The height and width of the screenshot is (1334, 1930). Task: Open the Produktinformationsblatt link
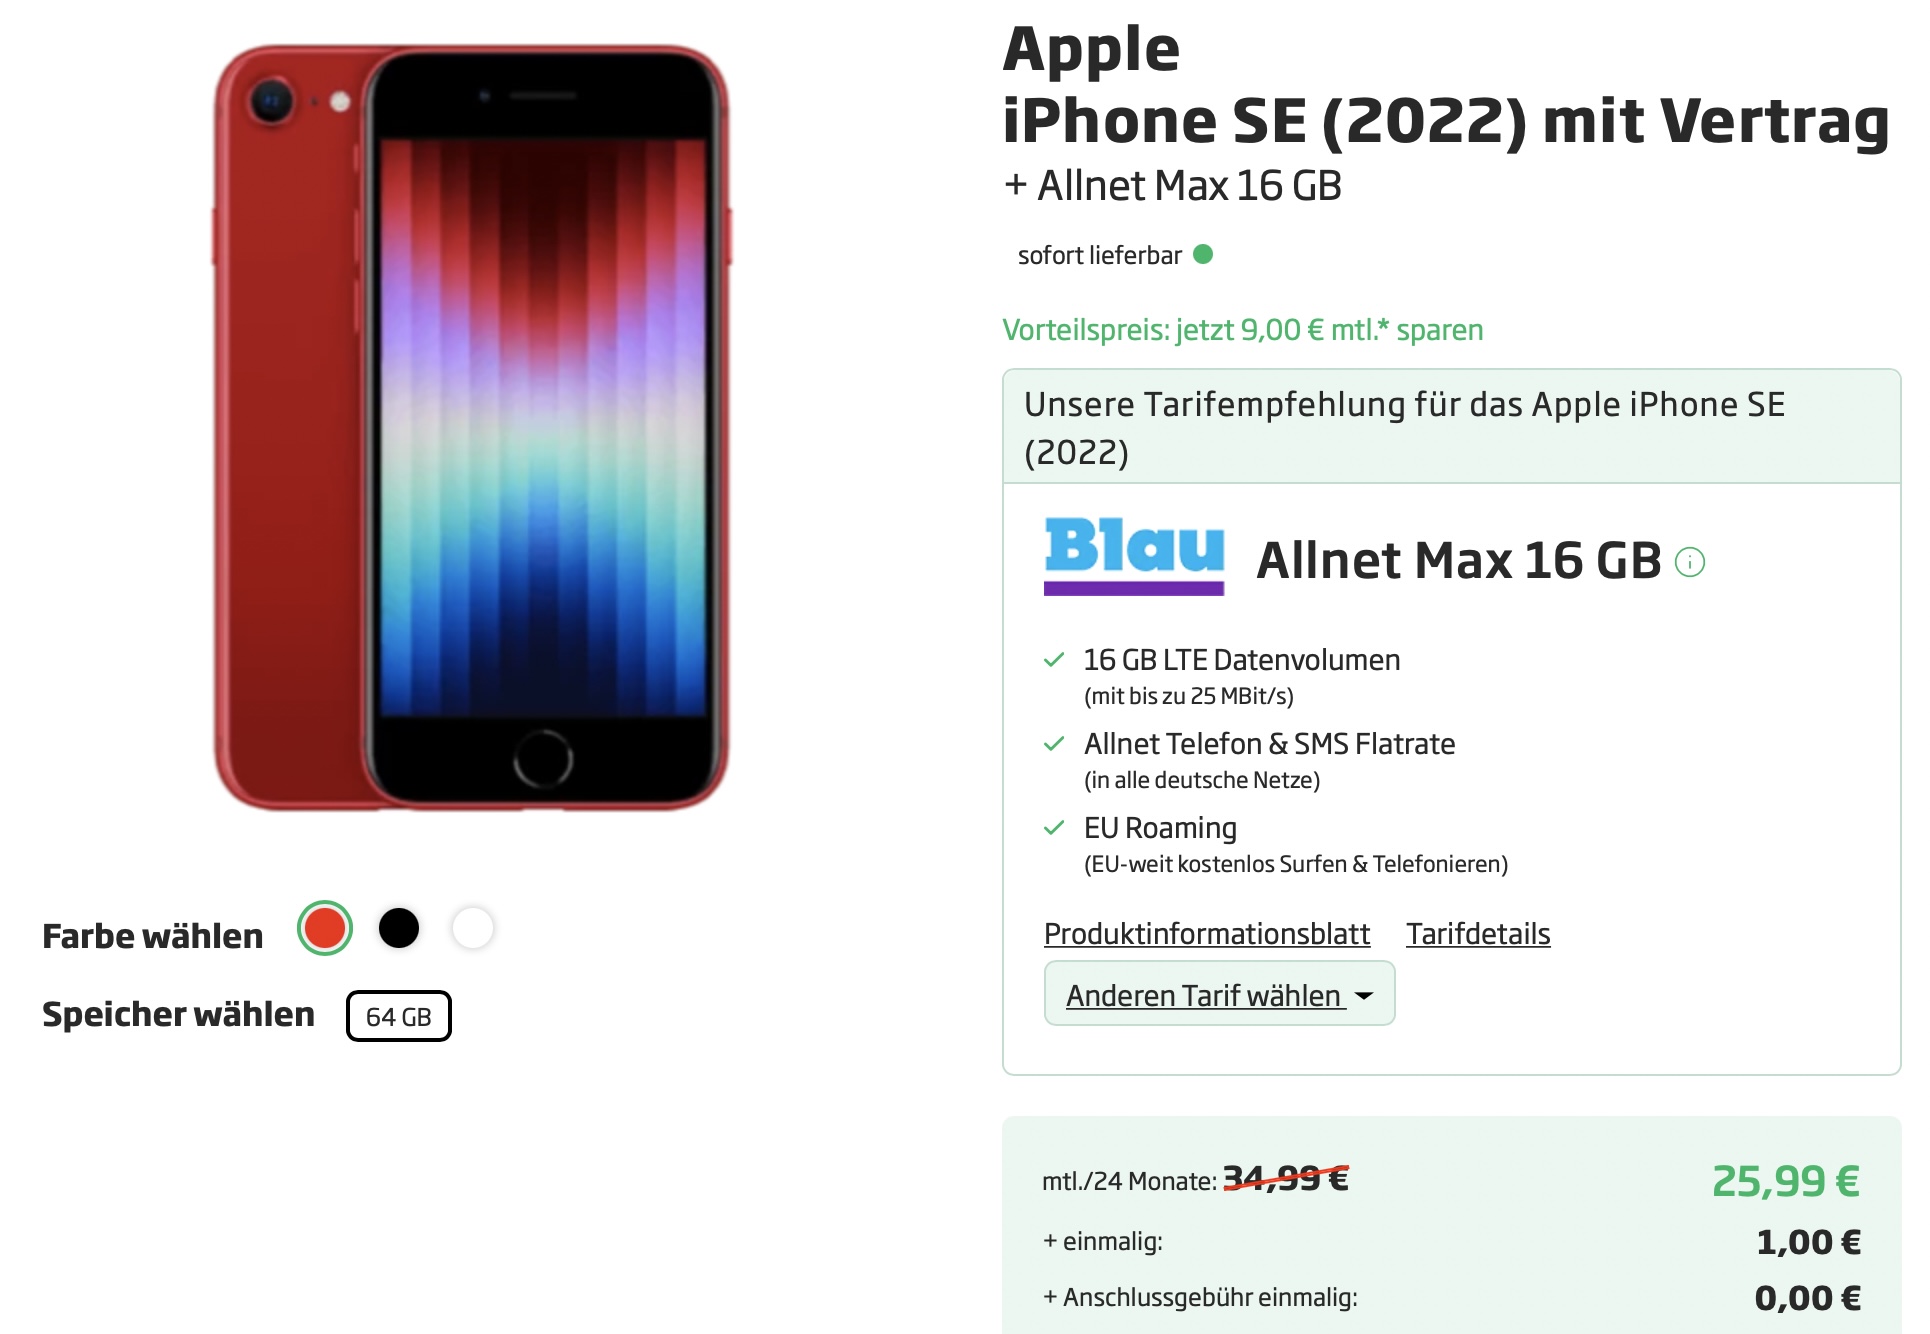click(x=1206, y=934)
